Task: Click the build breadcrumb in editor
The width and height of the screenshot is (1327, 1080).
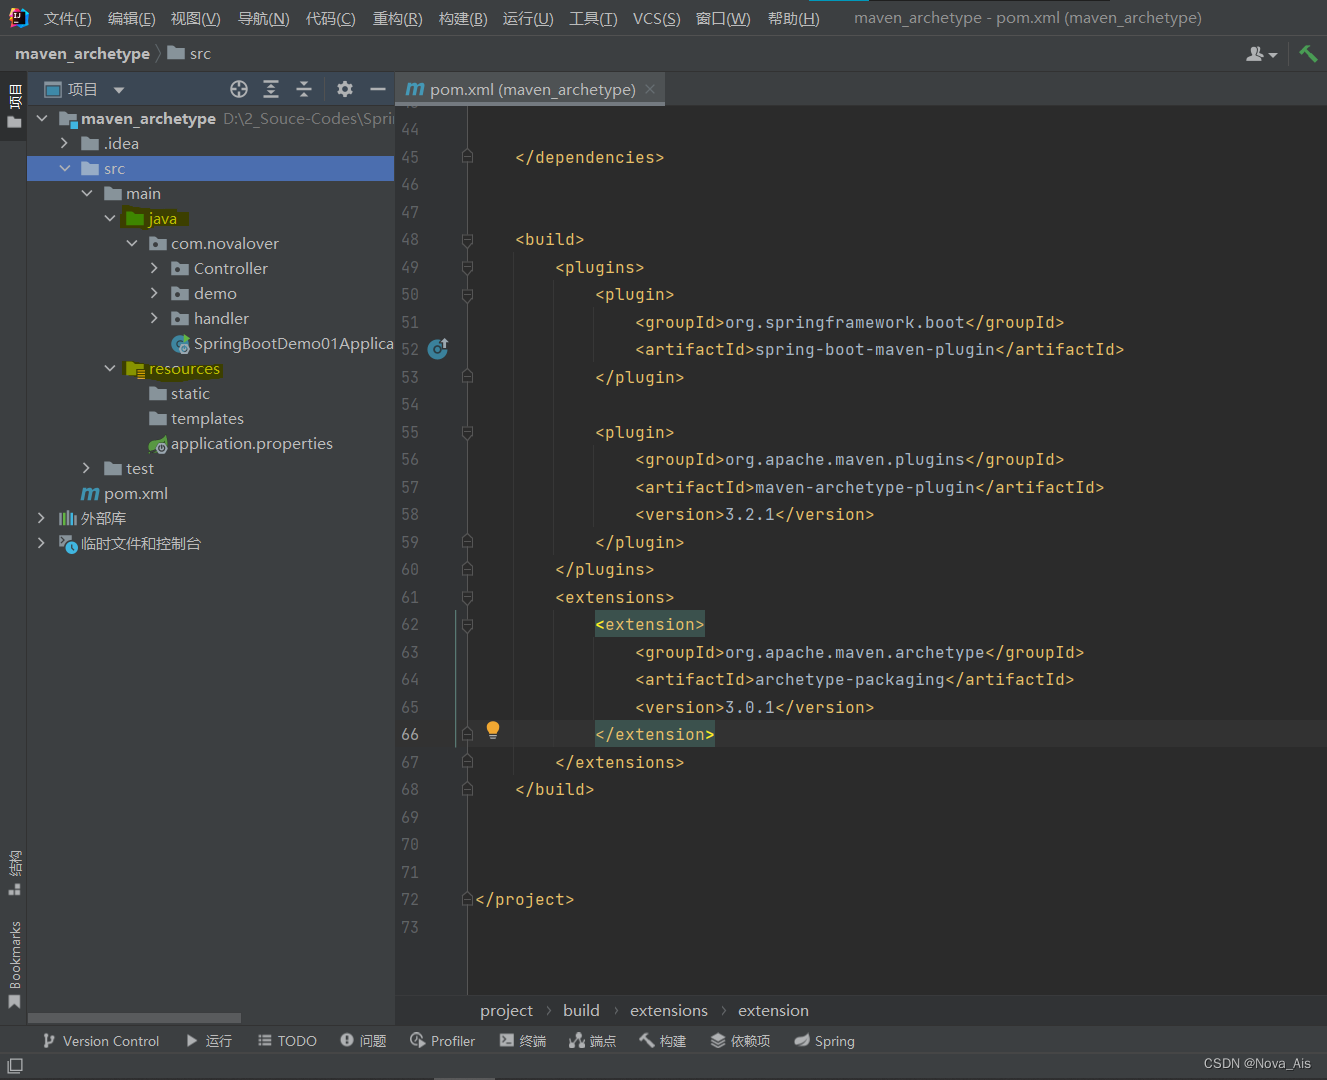Action: (581, 1010)
